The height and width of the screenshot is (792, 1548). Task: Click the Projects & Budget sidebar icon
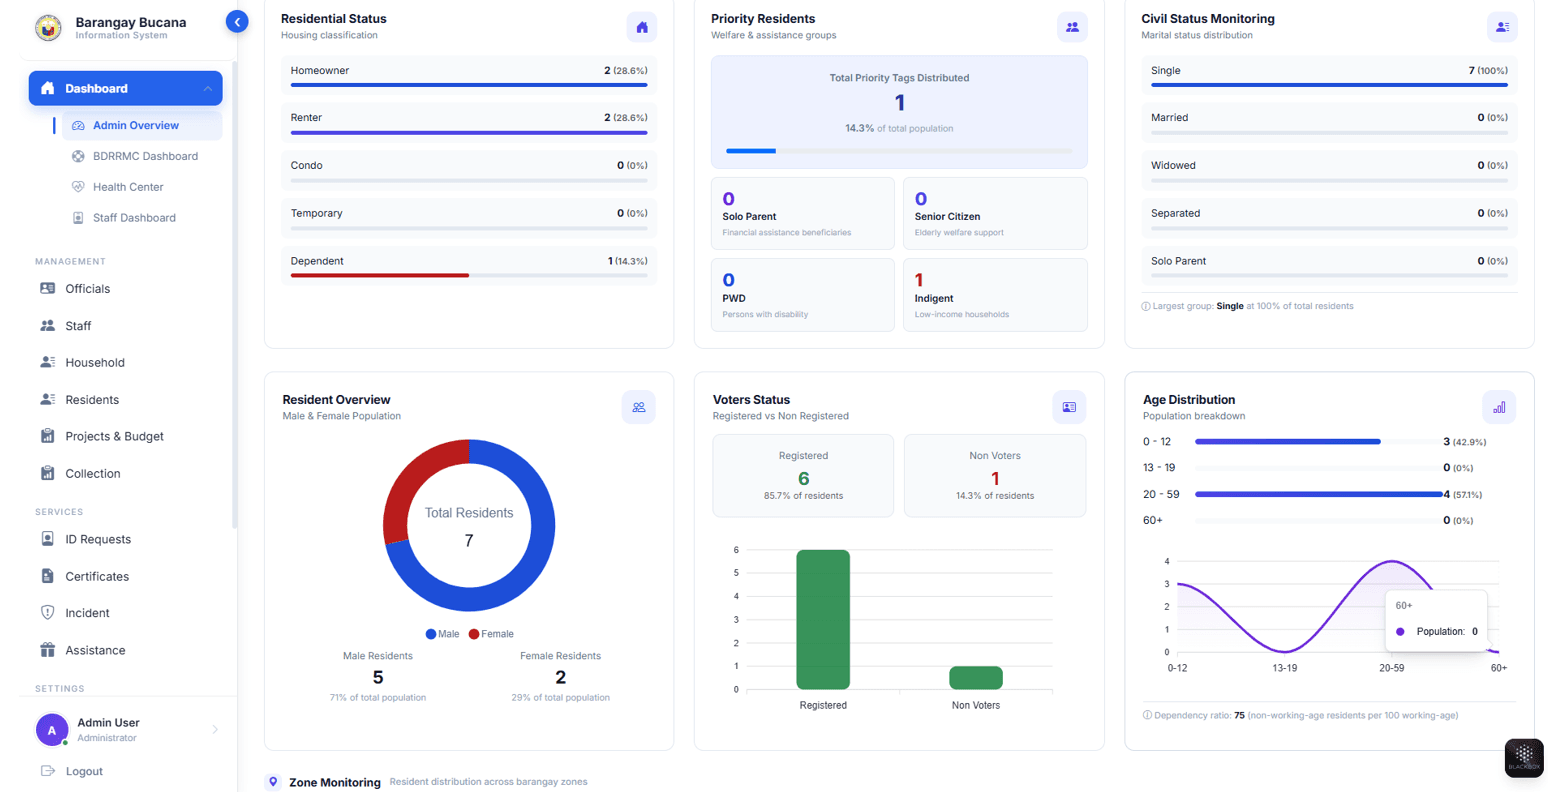pyautogui.click(x=47, y=436)
